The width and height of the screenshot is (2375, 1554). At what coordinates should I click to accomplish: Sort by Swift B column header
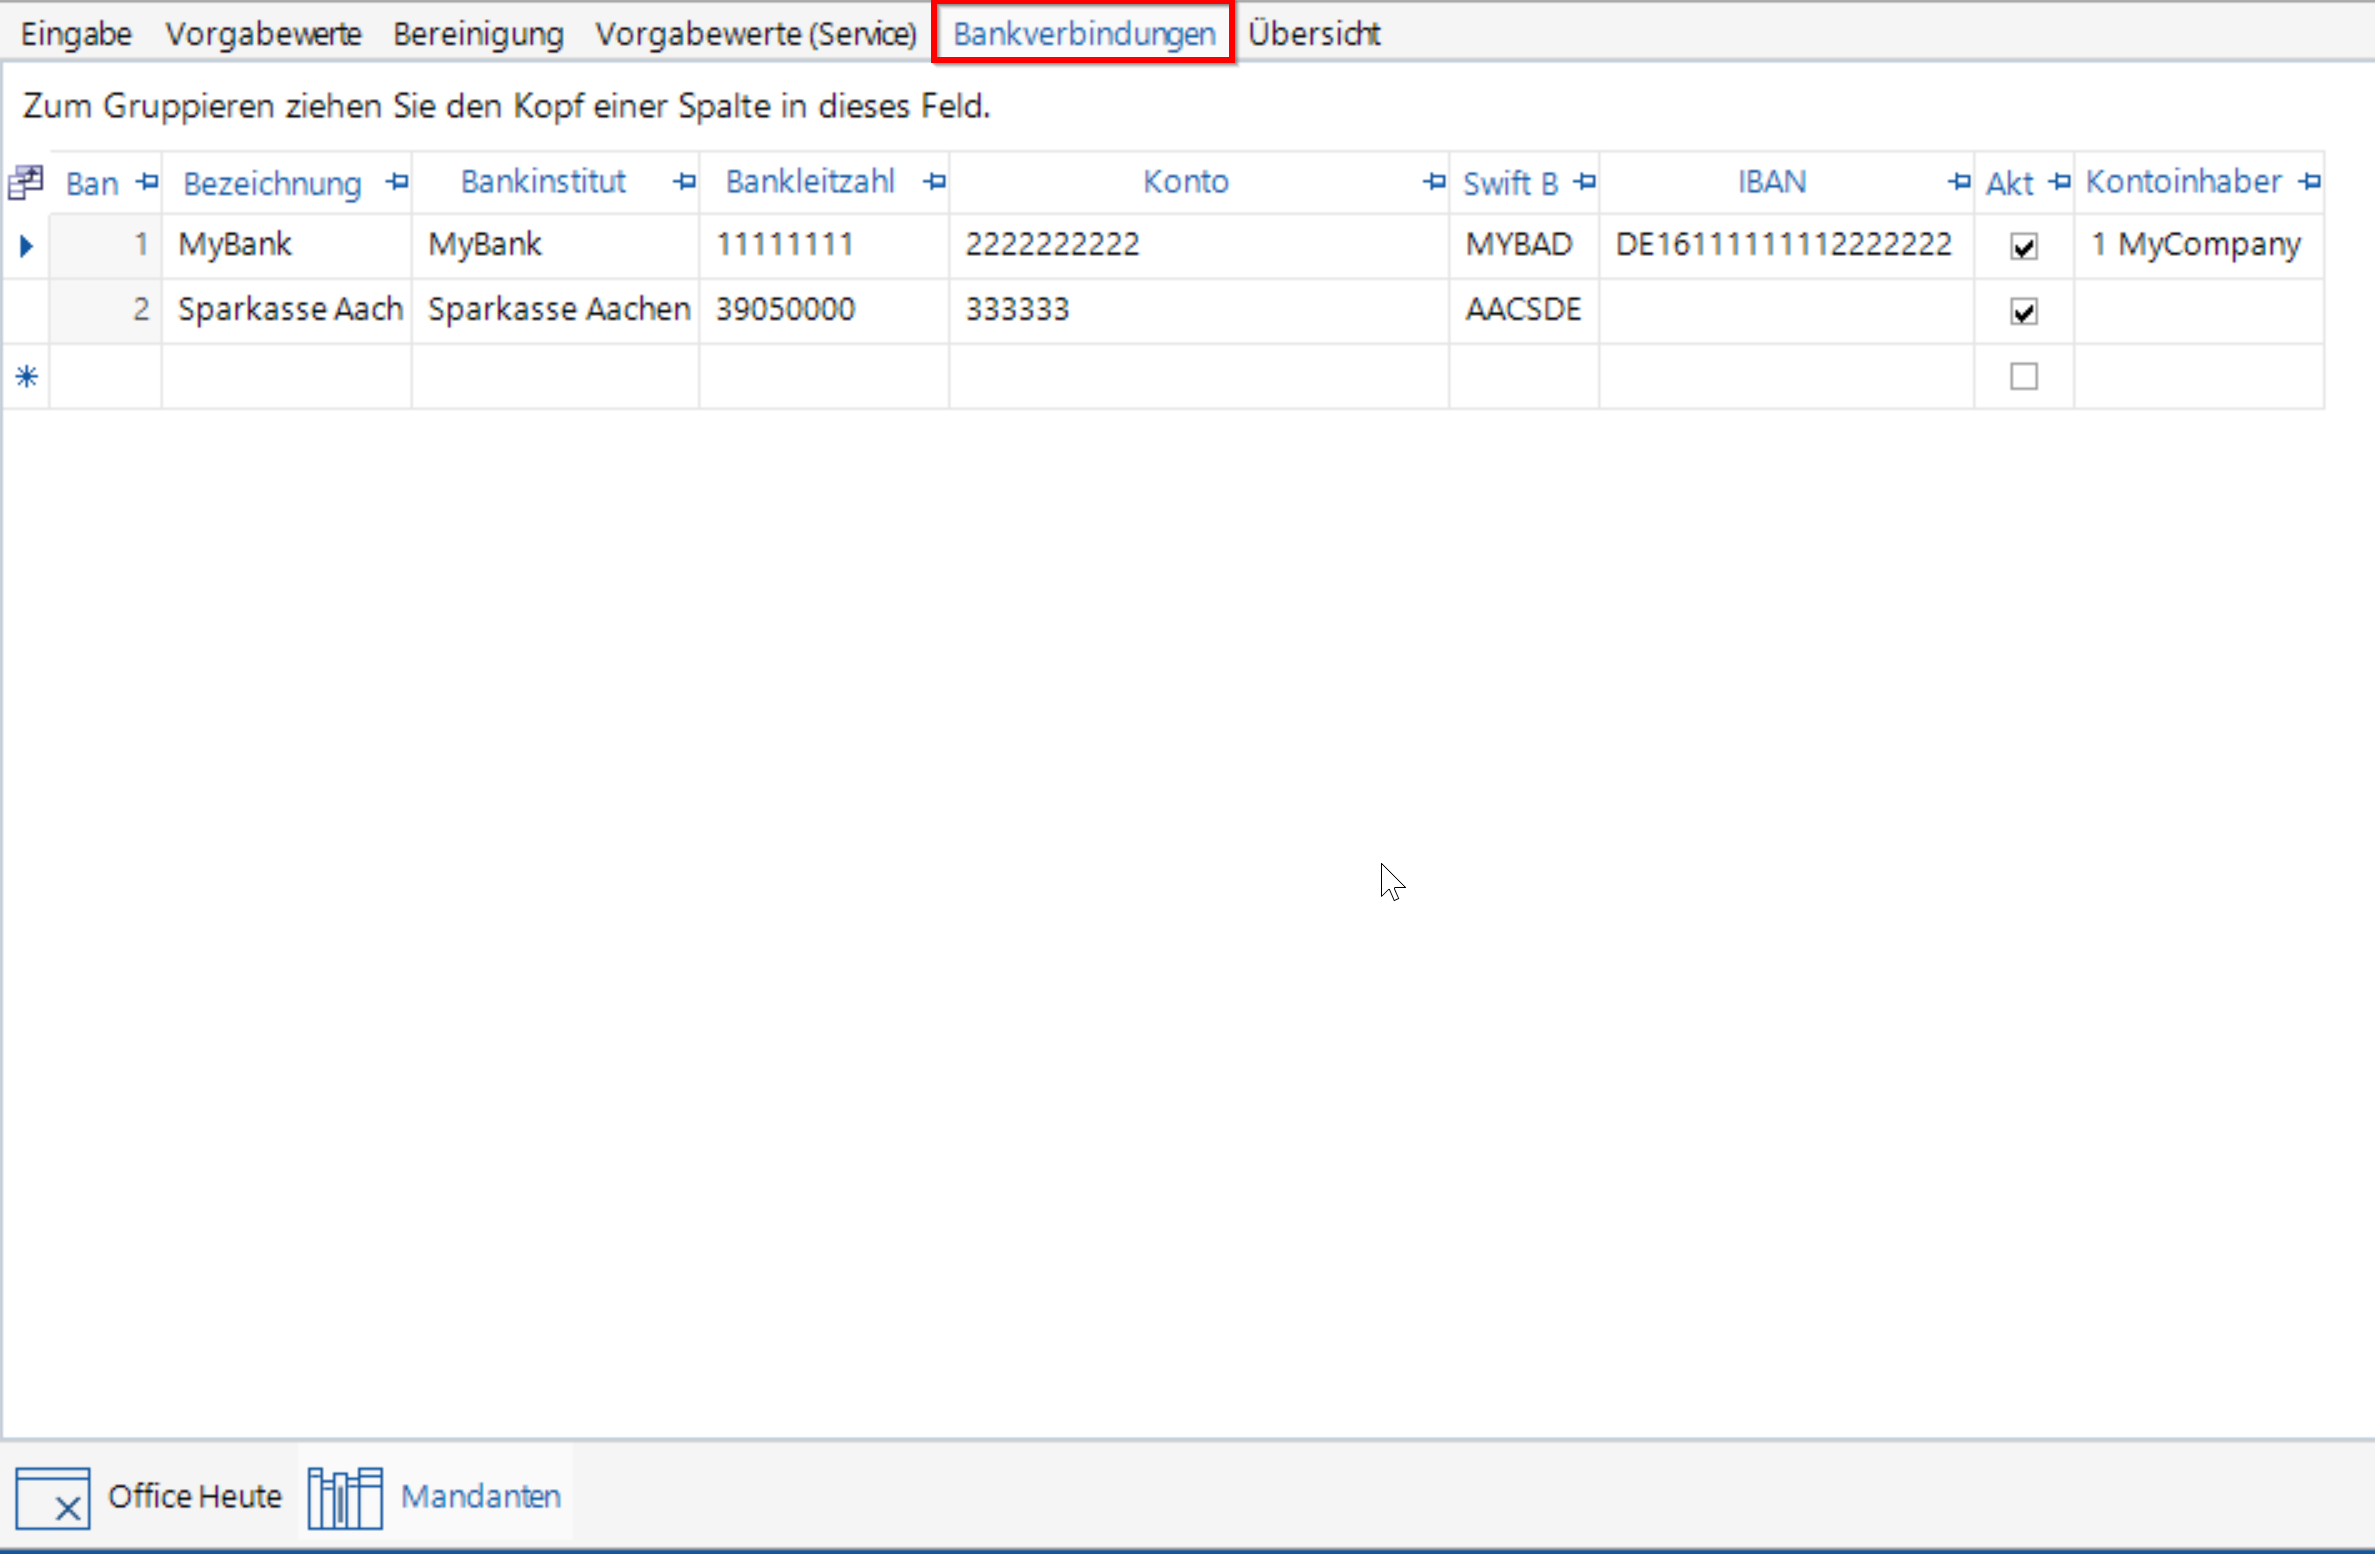click(1511, 183)
